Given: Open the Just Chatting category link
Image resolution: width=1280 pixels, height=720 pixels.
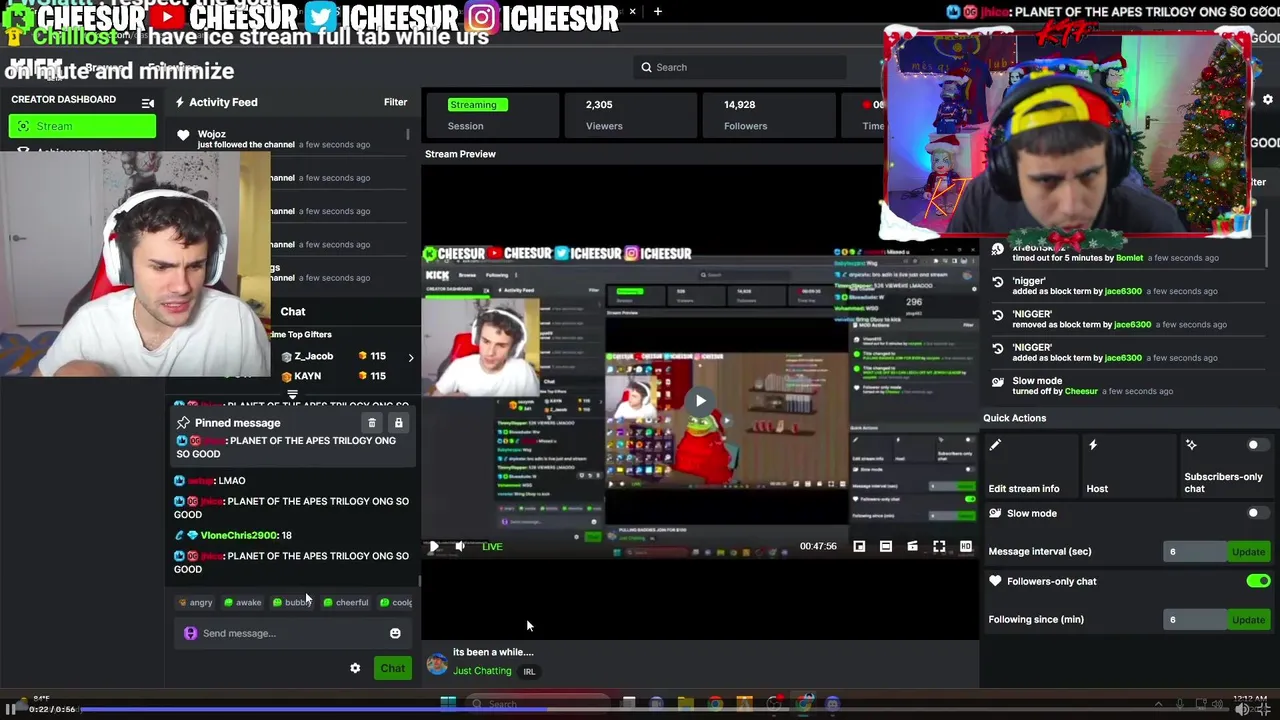Looking at the screenshot, I should [482, 671].
